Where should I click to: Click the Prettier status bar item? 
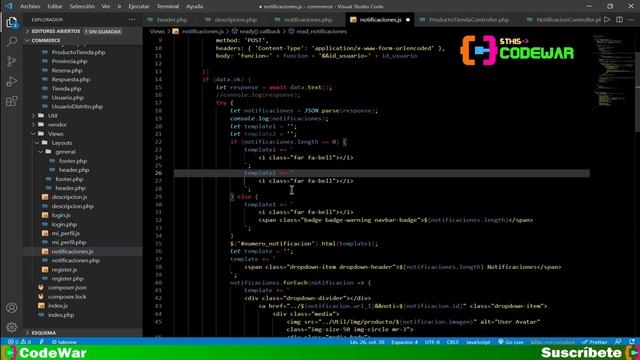click(x=595, y=342)
